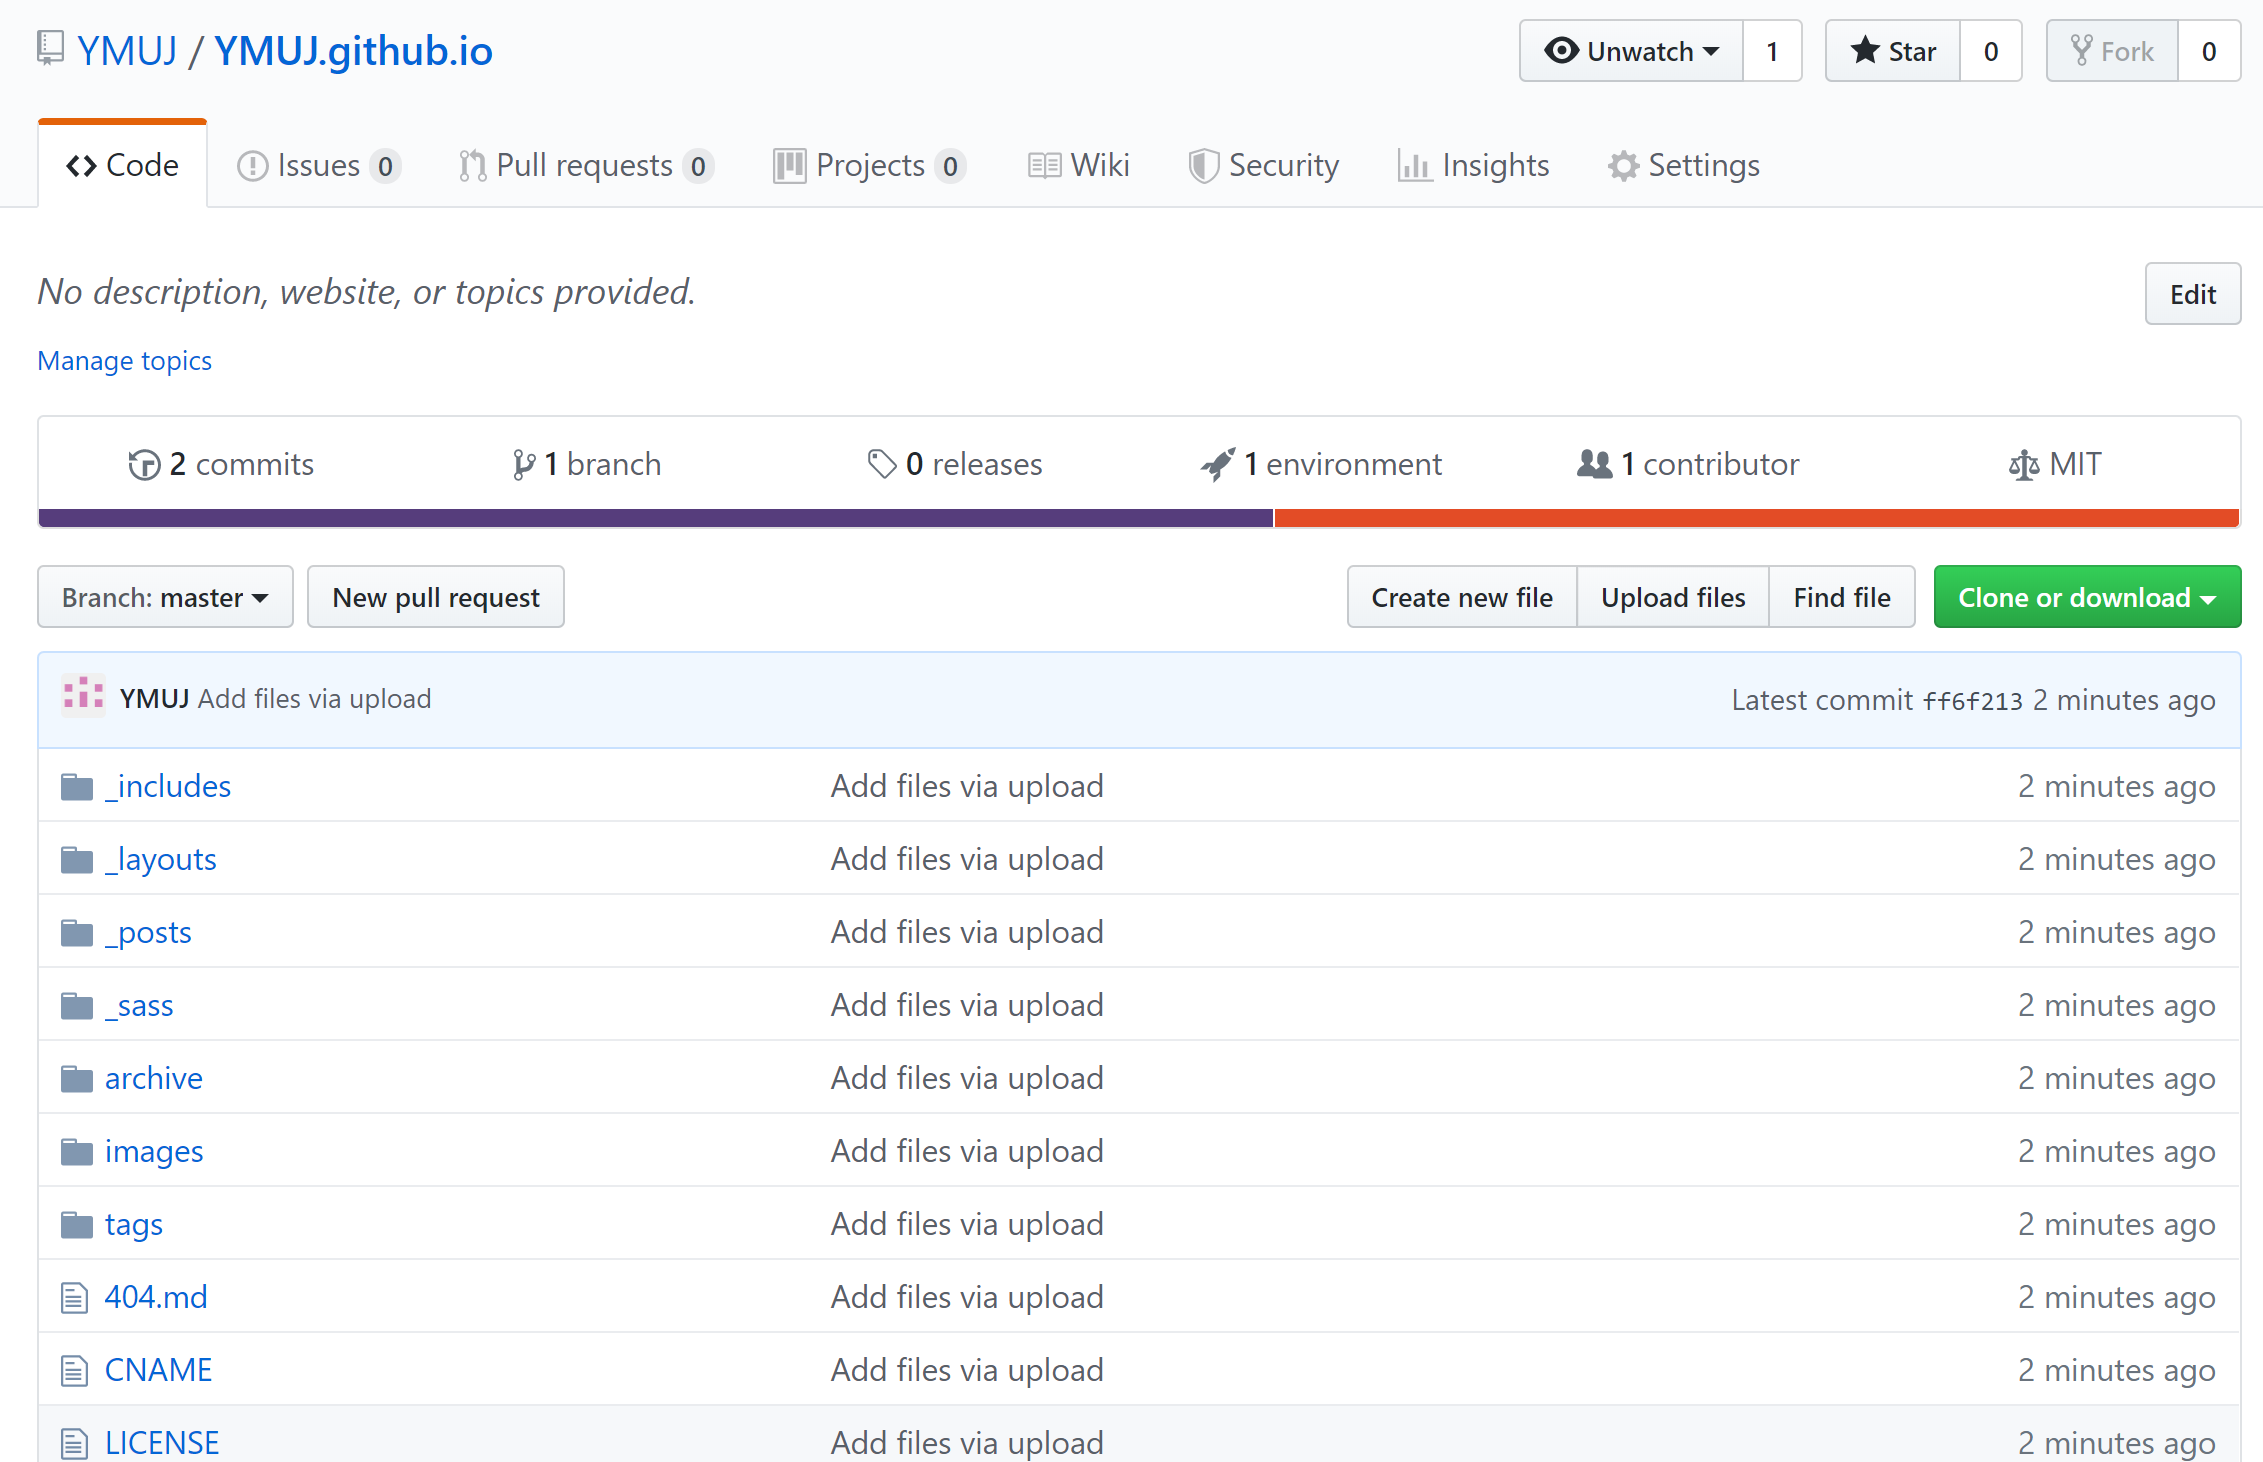Viewport: 2263px width, 1462px height.
Task: Click the _includes folder icon
Action: [77, 787]
